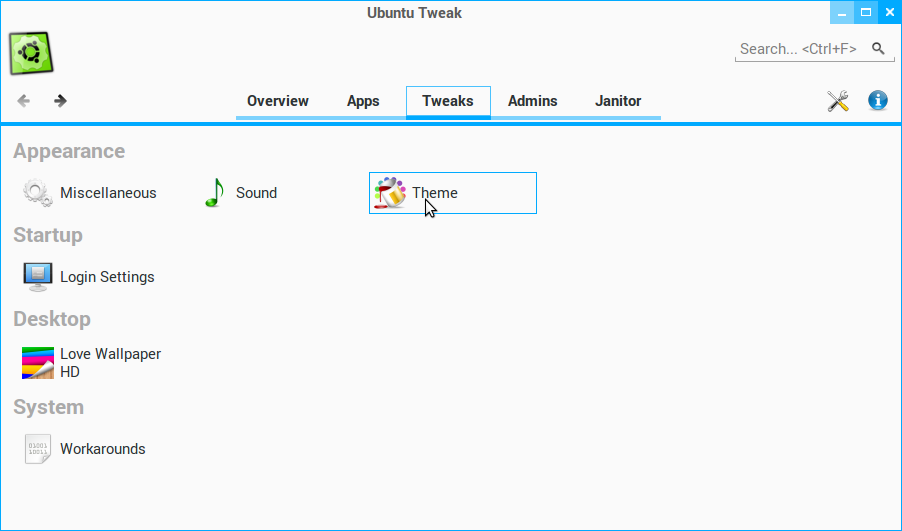
Task: Open the Janitor tab
Action: point(618,101)
